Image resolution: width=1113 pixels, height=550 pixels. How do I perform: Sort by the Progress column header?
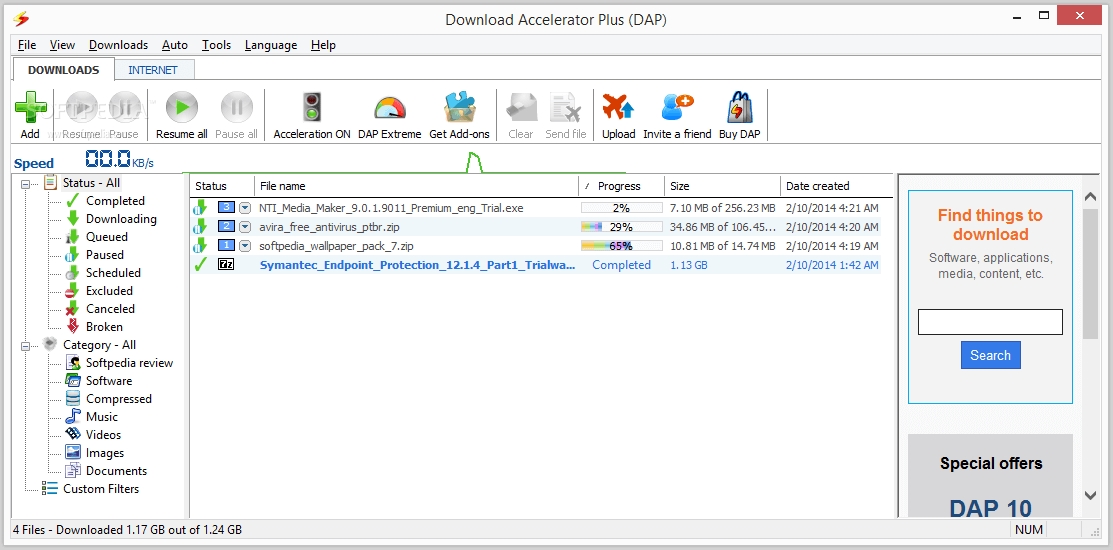pyautogui.click(x=622, y=186)
